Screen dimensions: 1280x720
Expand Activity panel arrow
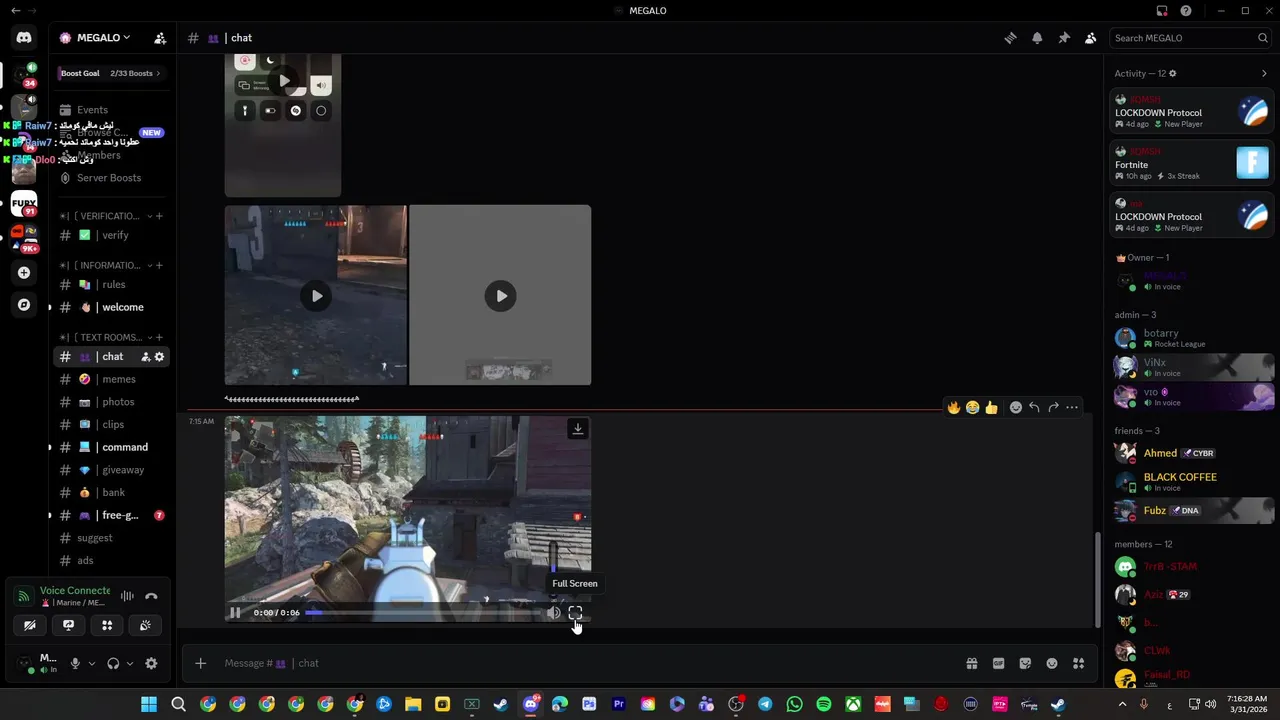(x=1264, y=73)
